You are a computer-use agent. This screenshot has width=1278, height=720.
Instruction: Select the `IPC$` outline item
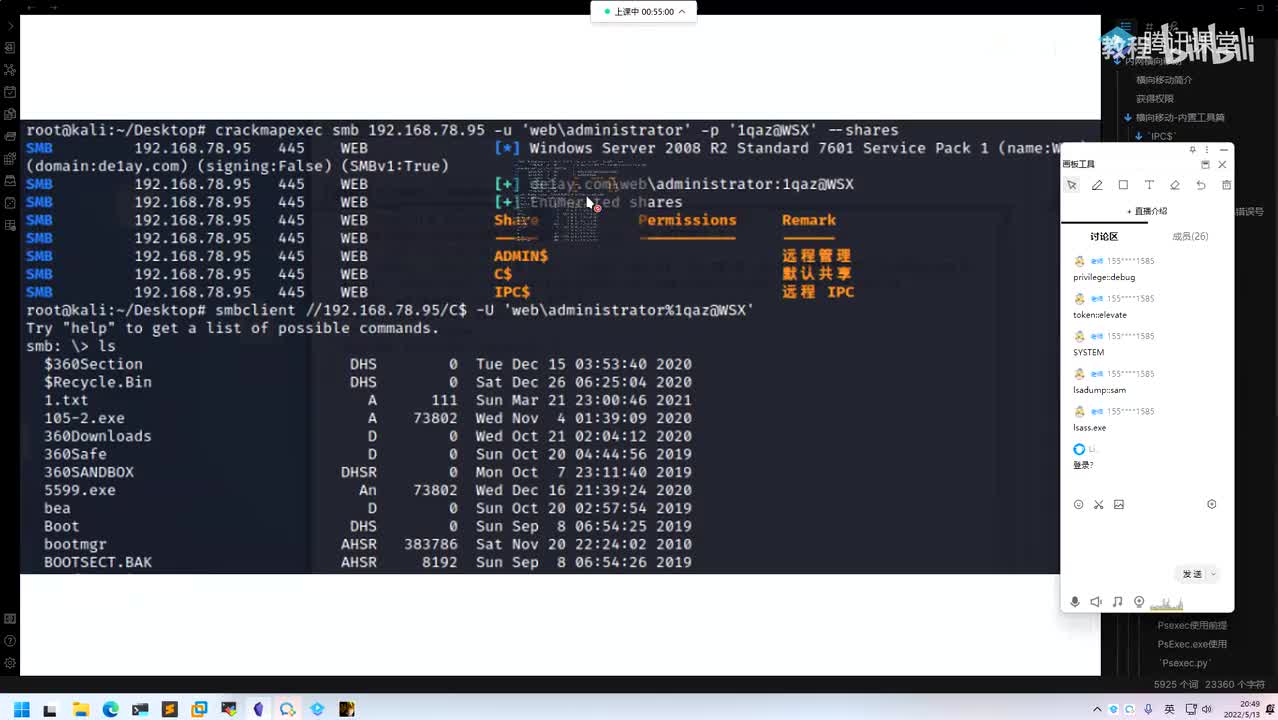tap(1161, 136)
